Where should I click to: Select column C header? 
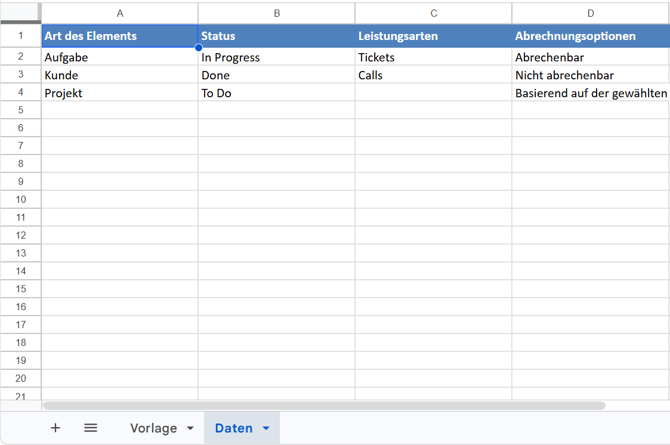(434, 13)
